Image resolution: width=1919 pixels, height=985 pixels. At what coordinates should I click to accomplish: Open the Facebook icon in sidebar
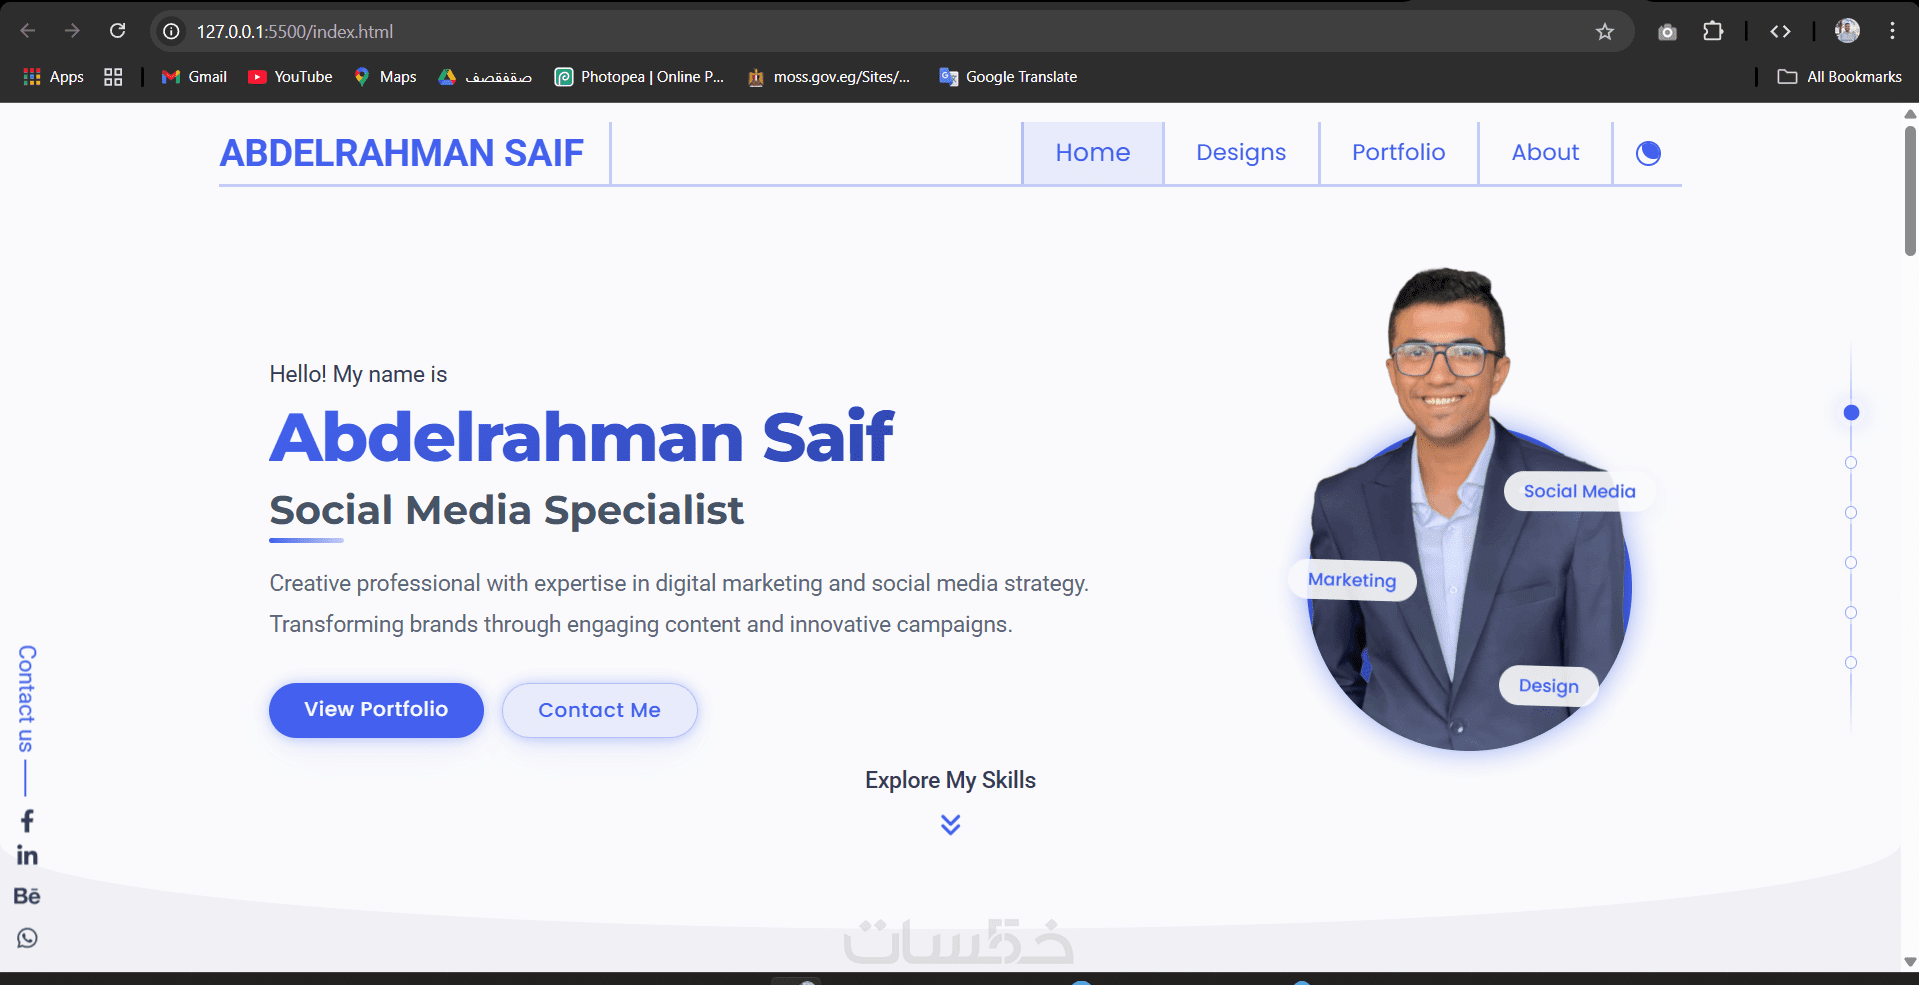[x=27, y=821]
